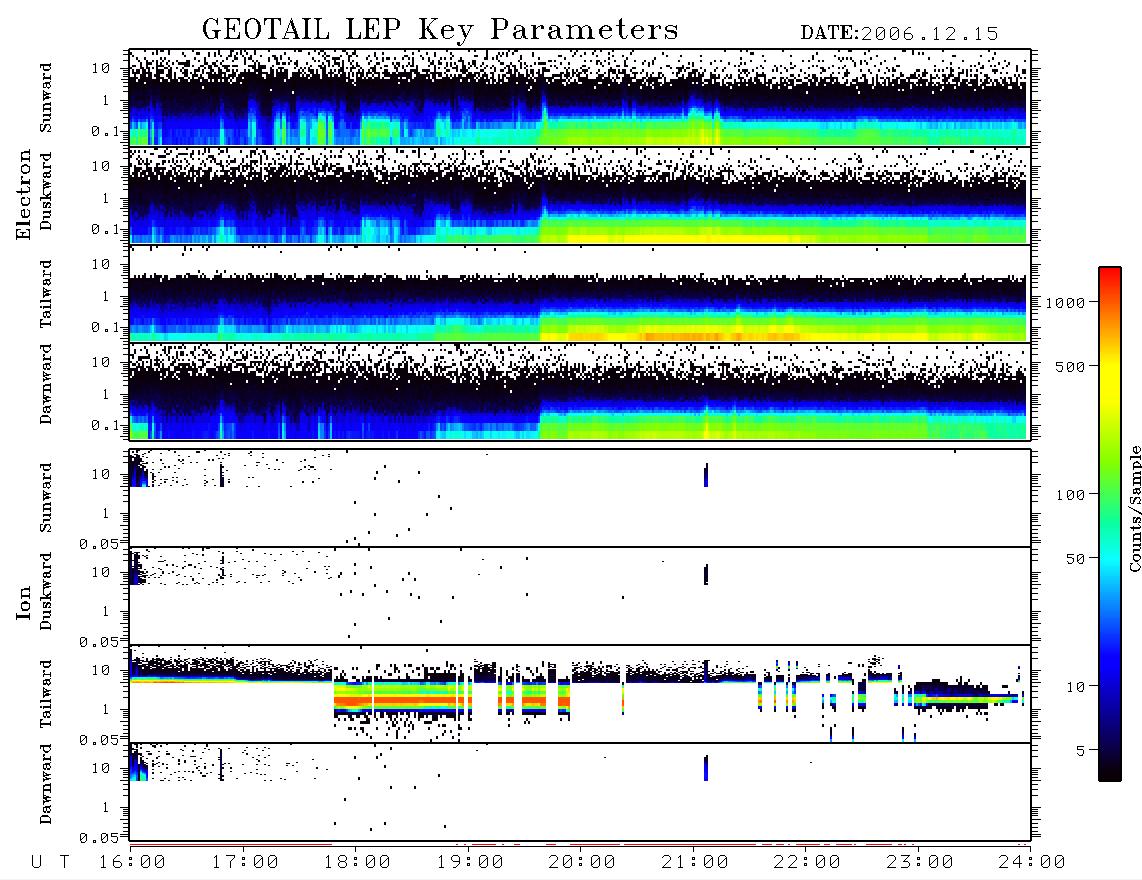Click the Electron Duskward spectrogram panel
Screen dimensions: 1142x880
point(580,195)
